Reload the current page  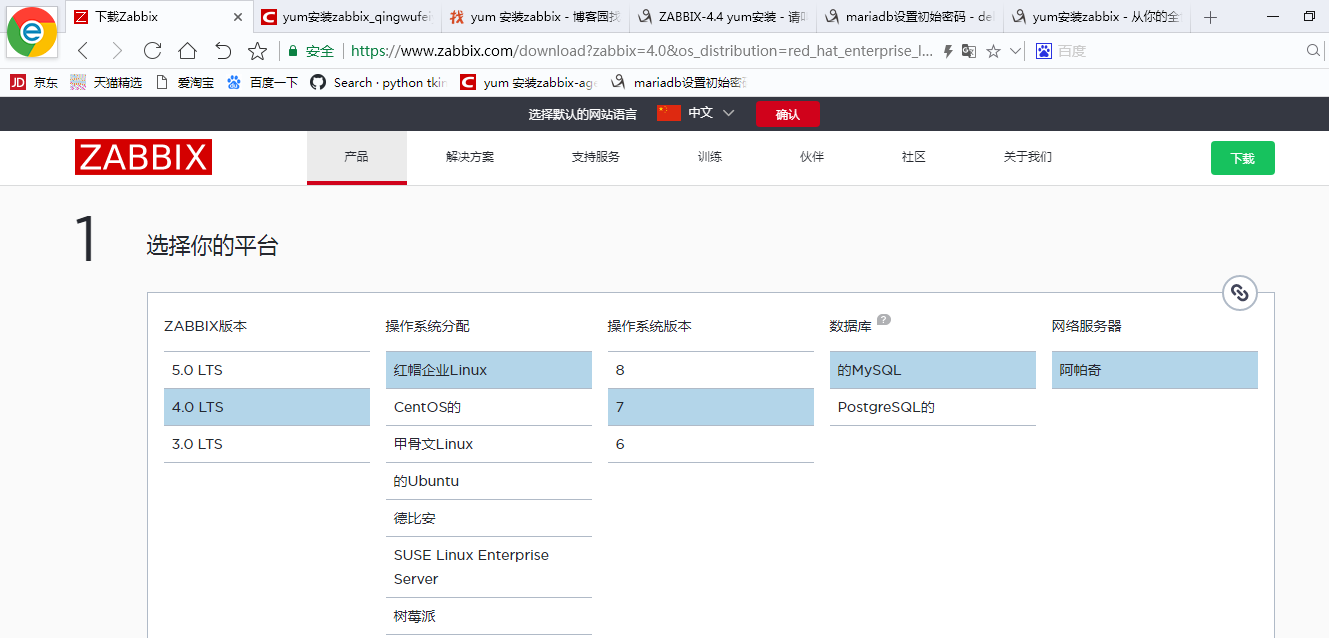152,51
